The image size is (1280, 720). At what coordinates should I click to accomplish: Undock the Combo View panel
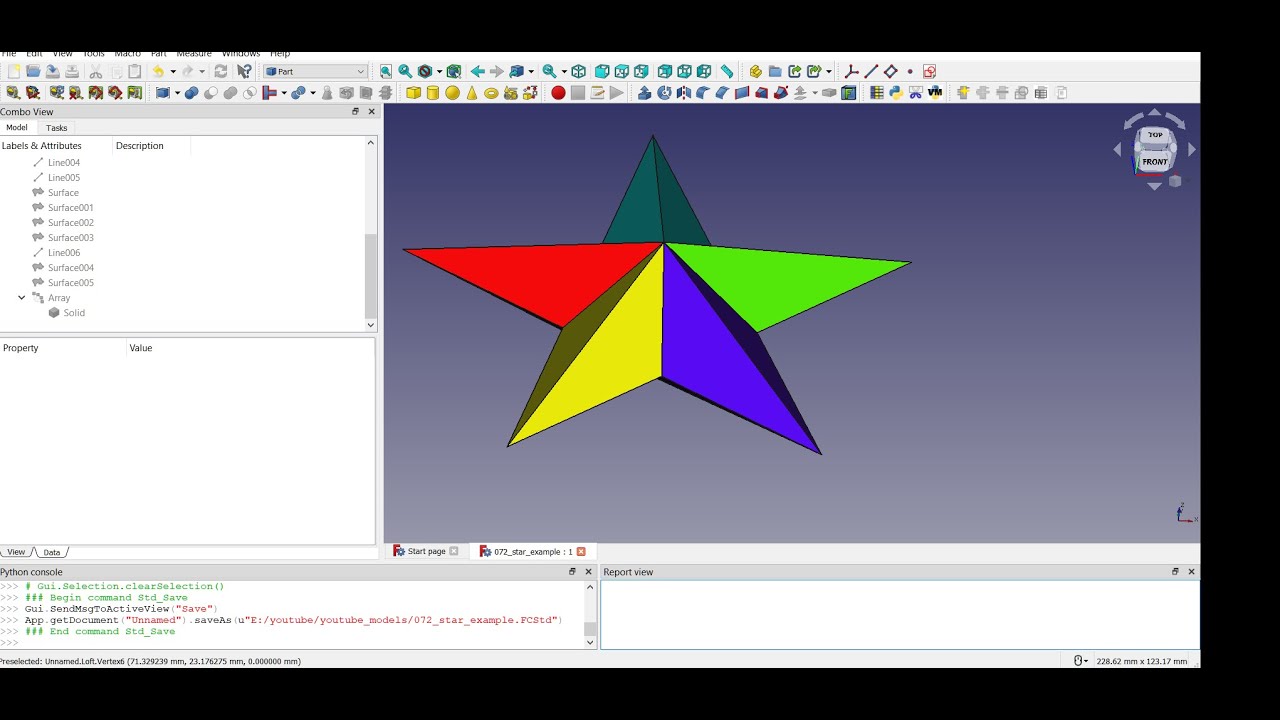[x=355, y=112]
